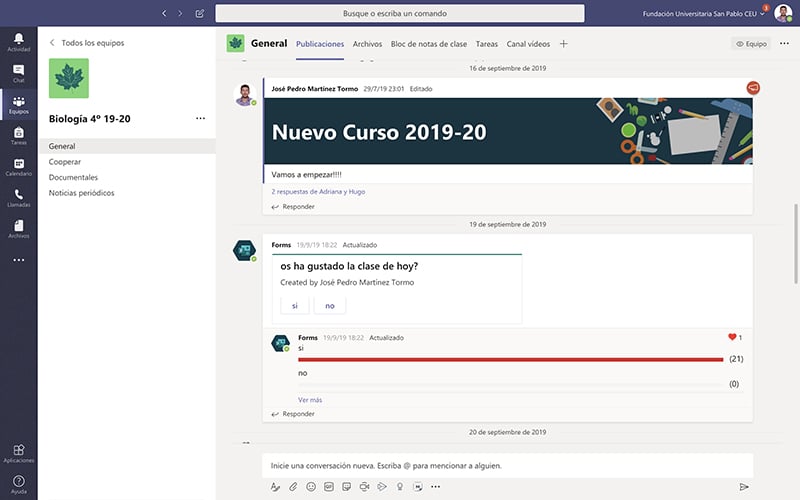
Task: Click the Forms app icon in composer
Action: (x=418, y=487)
